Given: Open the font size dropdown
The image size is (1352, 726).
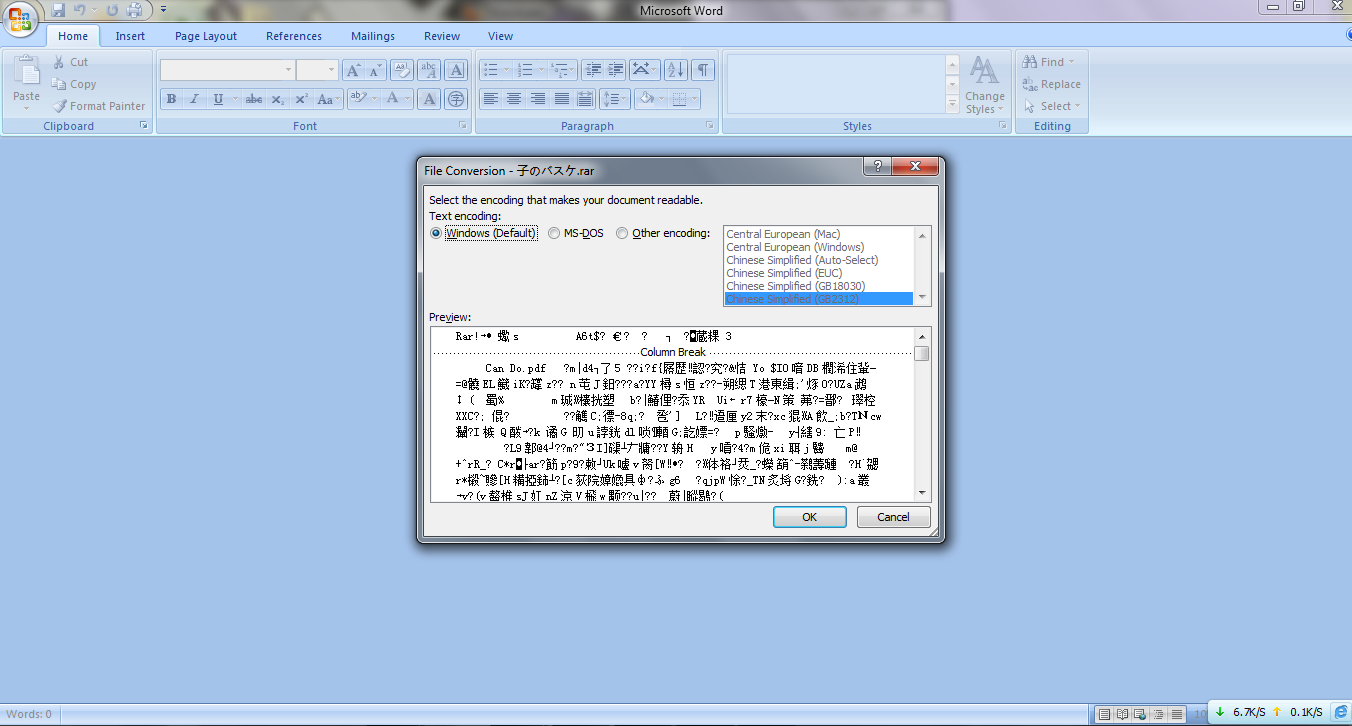Looking at the screenshot, I should click(331, 70).
